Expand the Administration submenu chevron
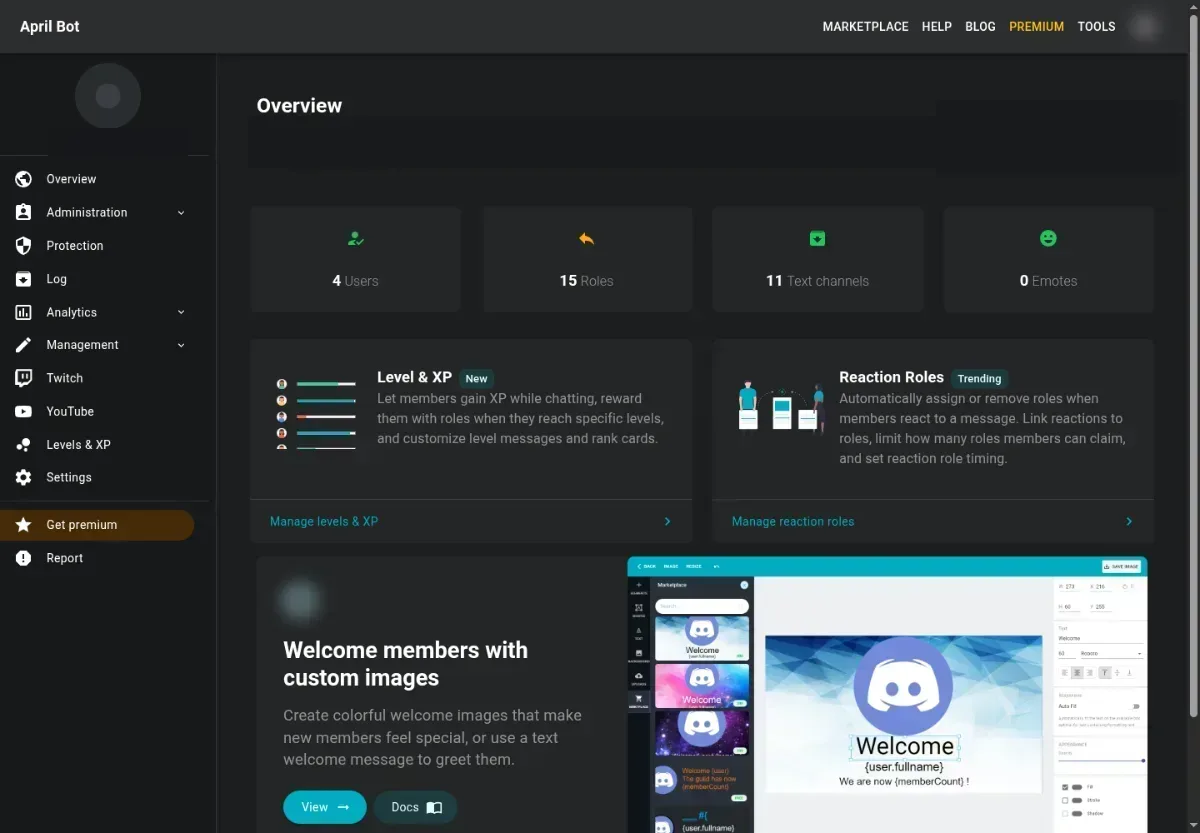The height and width of the screenshot is (833, 1200). (181, 213)
